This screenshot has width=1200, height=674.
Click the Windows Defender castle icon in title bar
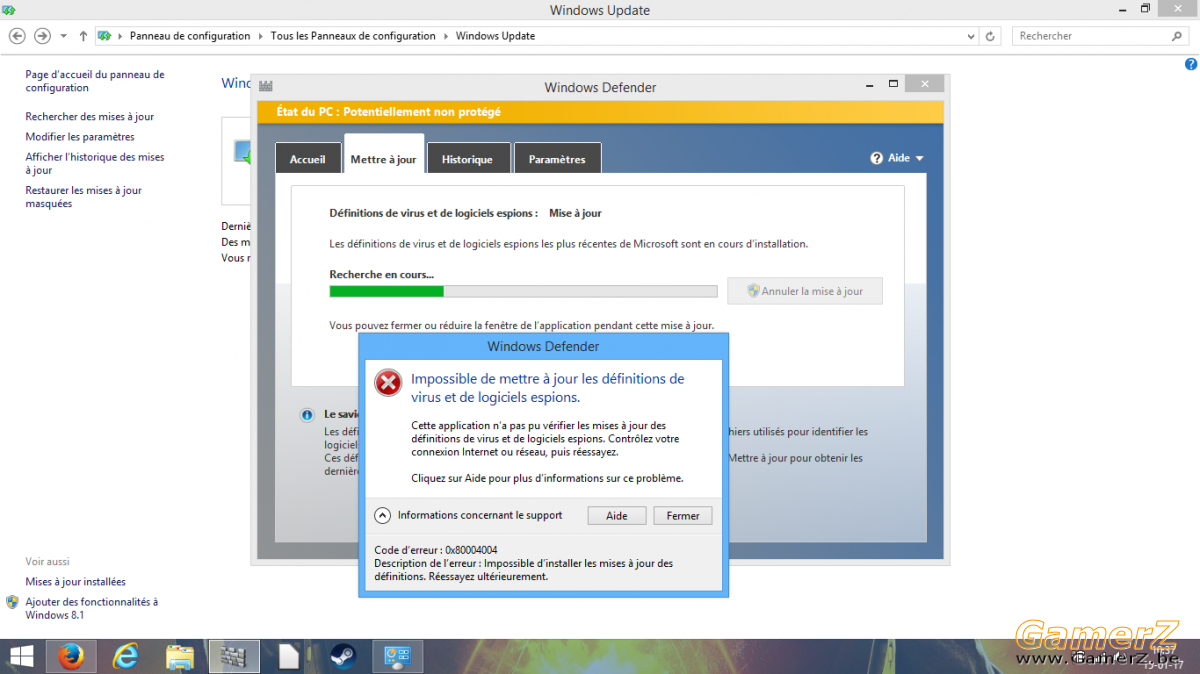(x=265, y=86)
